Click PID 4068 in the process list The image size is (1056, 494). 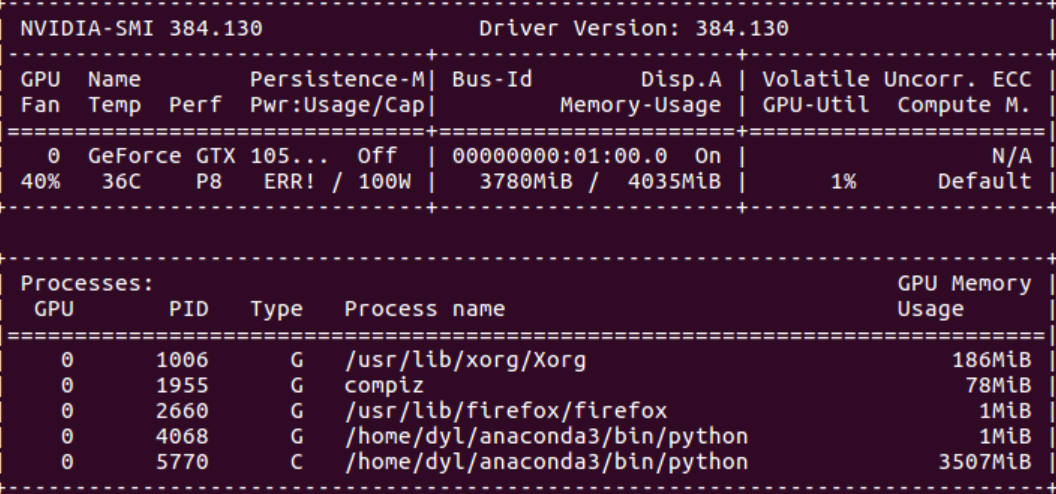182,437
